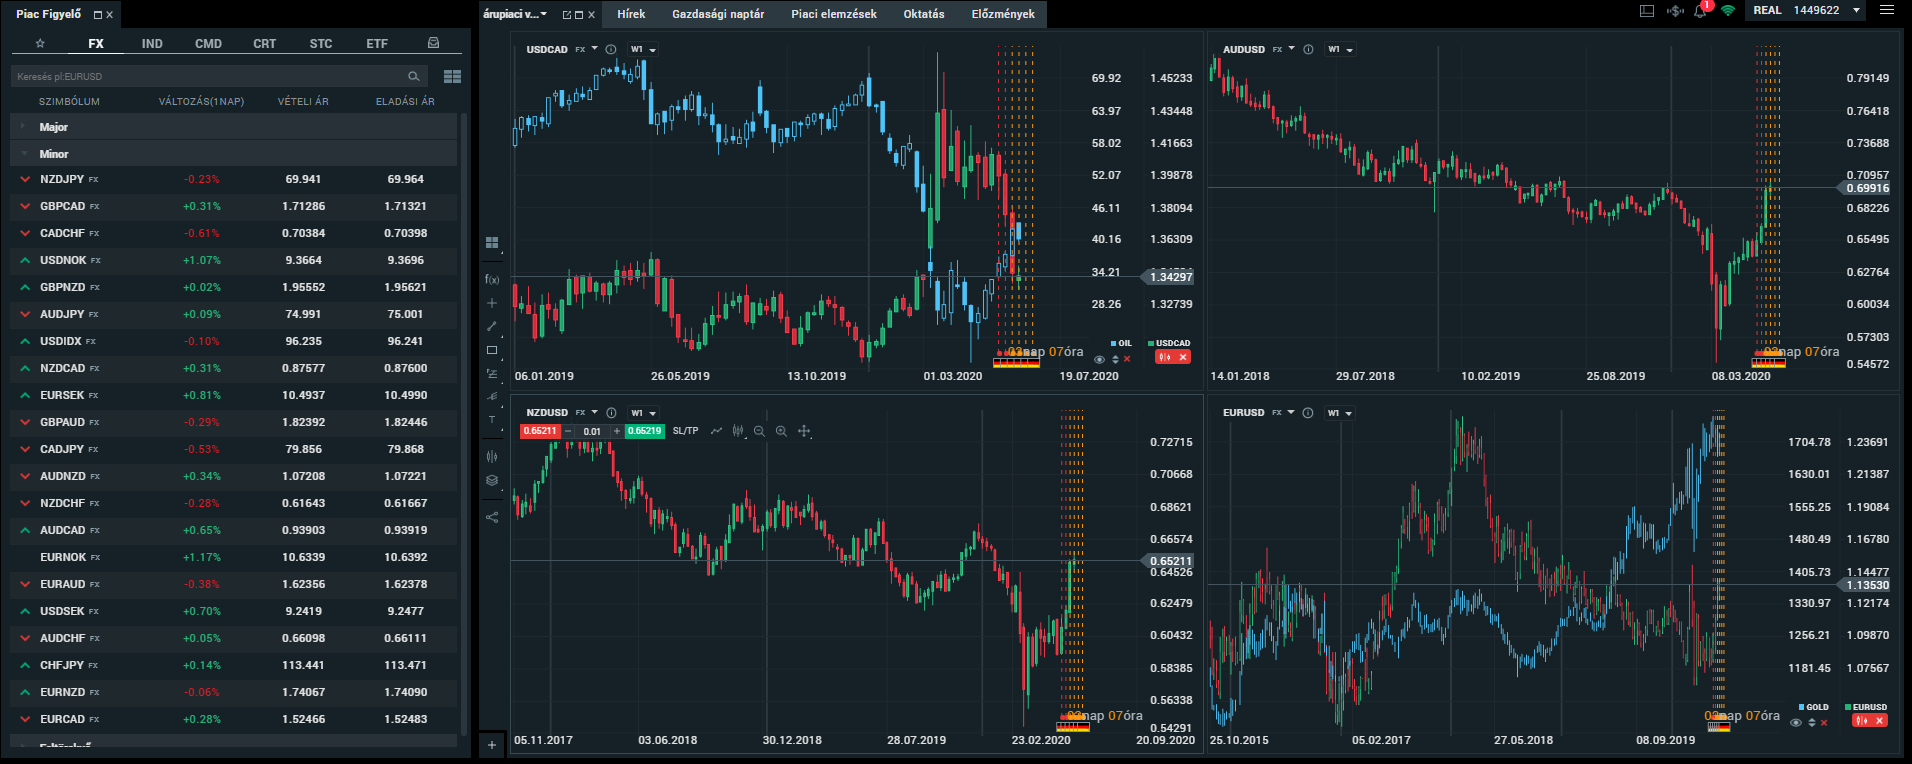Select the trend line drawing tool
Screen dimensions: 1912x764
point(492,326)
